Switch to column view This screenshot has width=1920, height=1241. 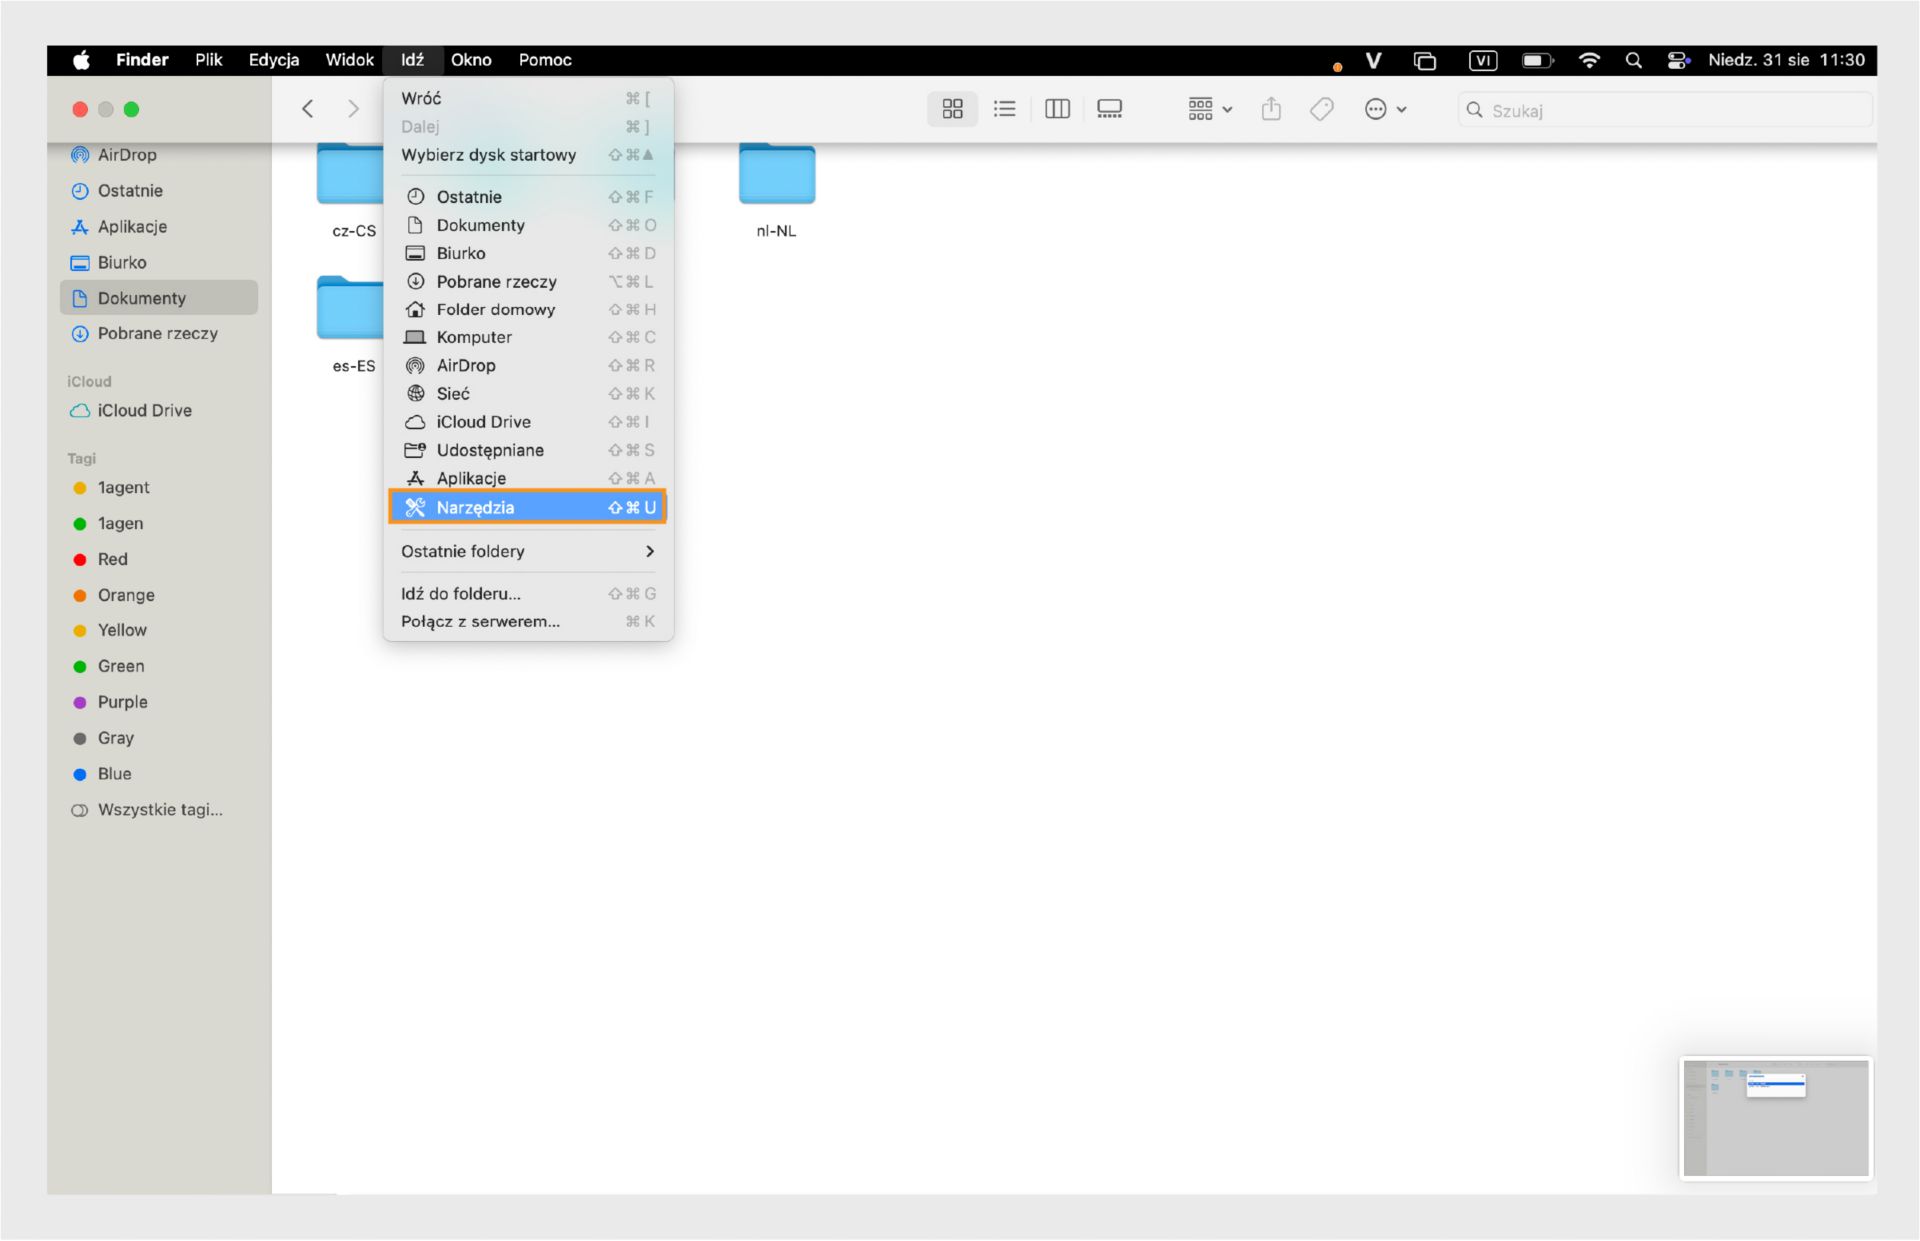coord(1057,109)
